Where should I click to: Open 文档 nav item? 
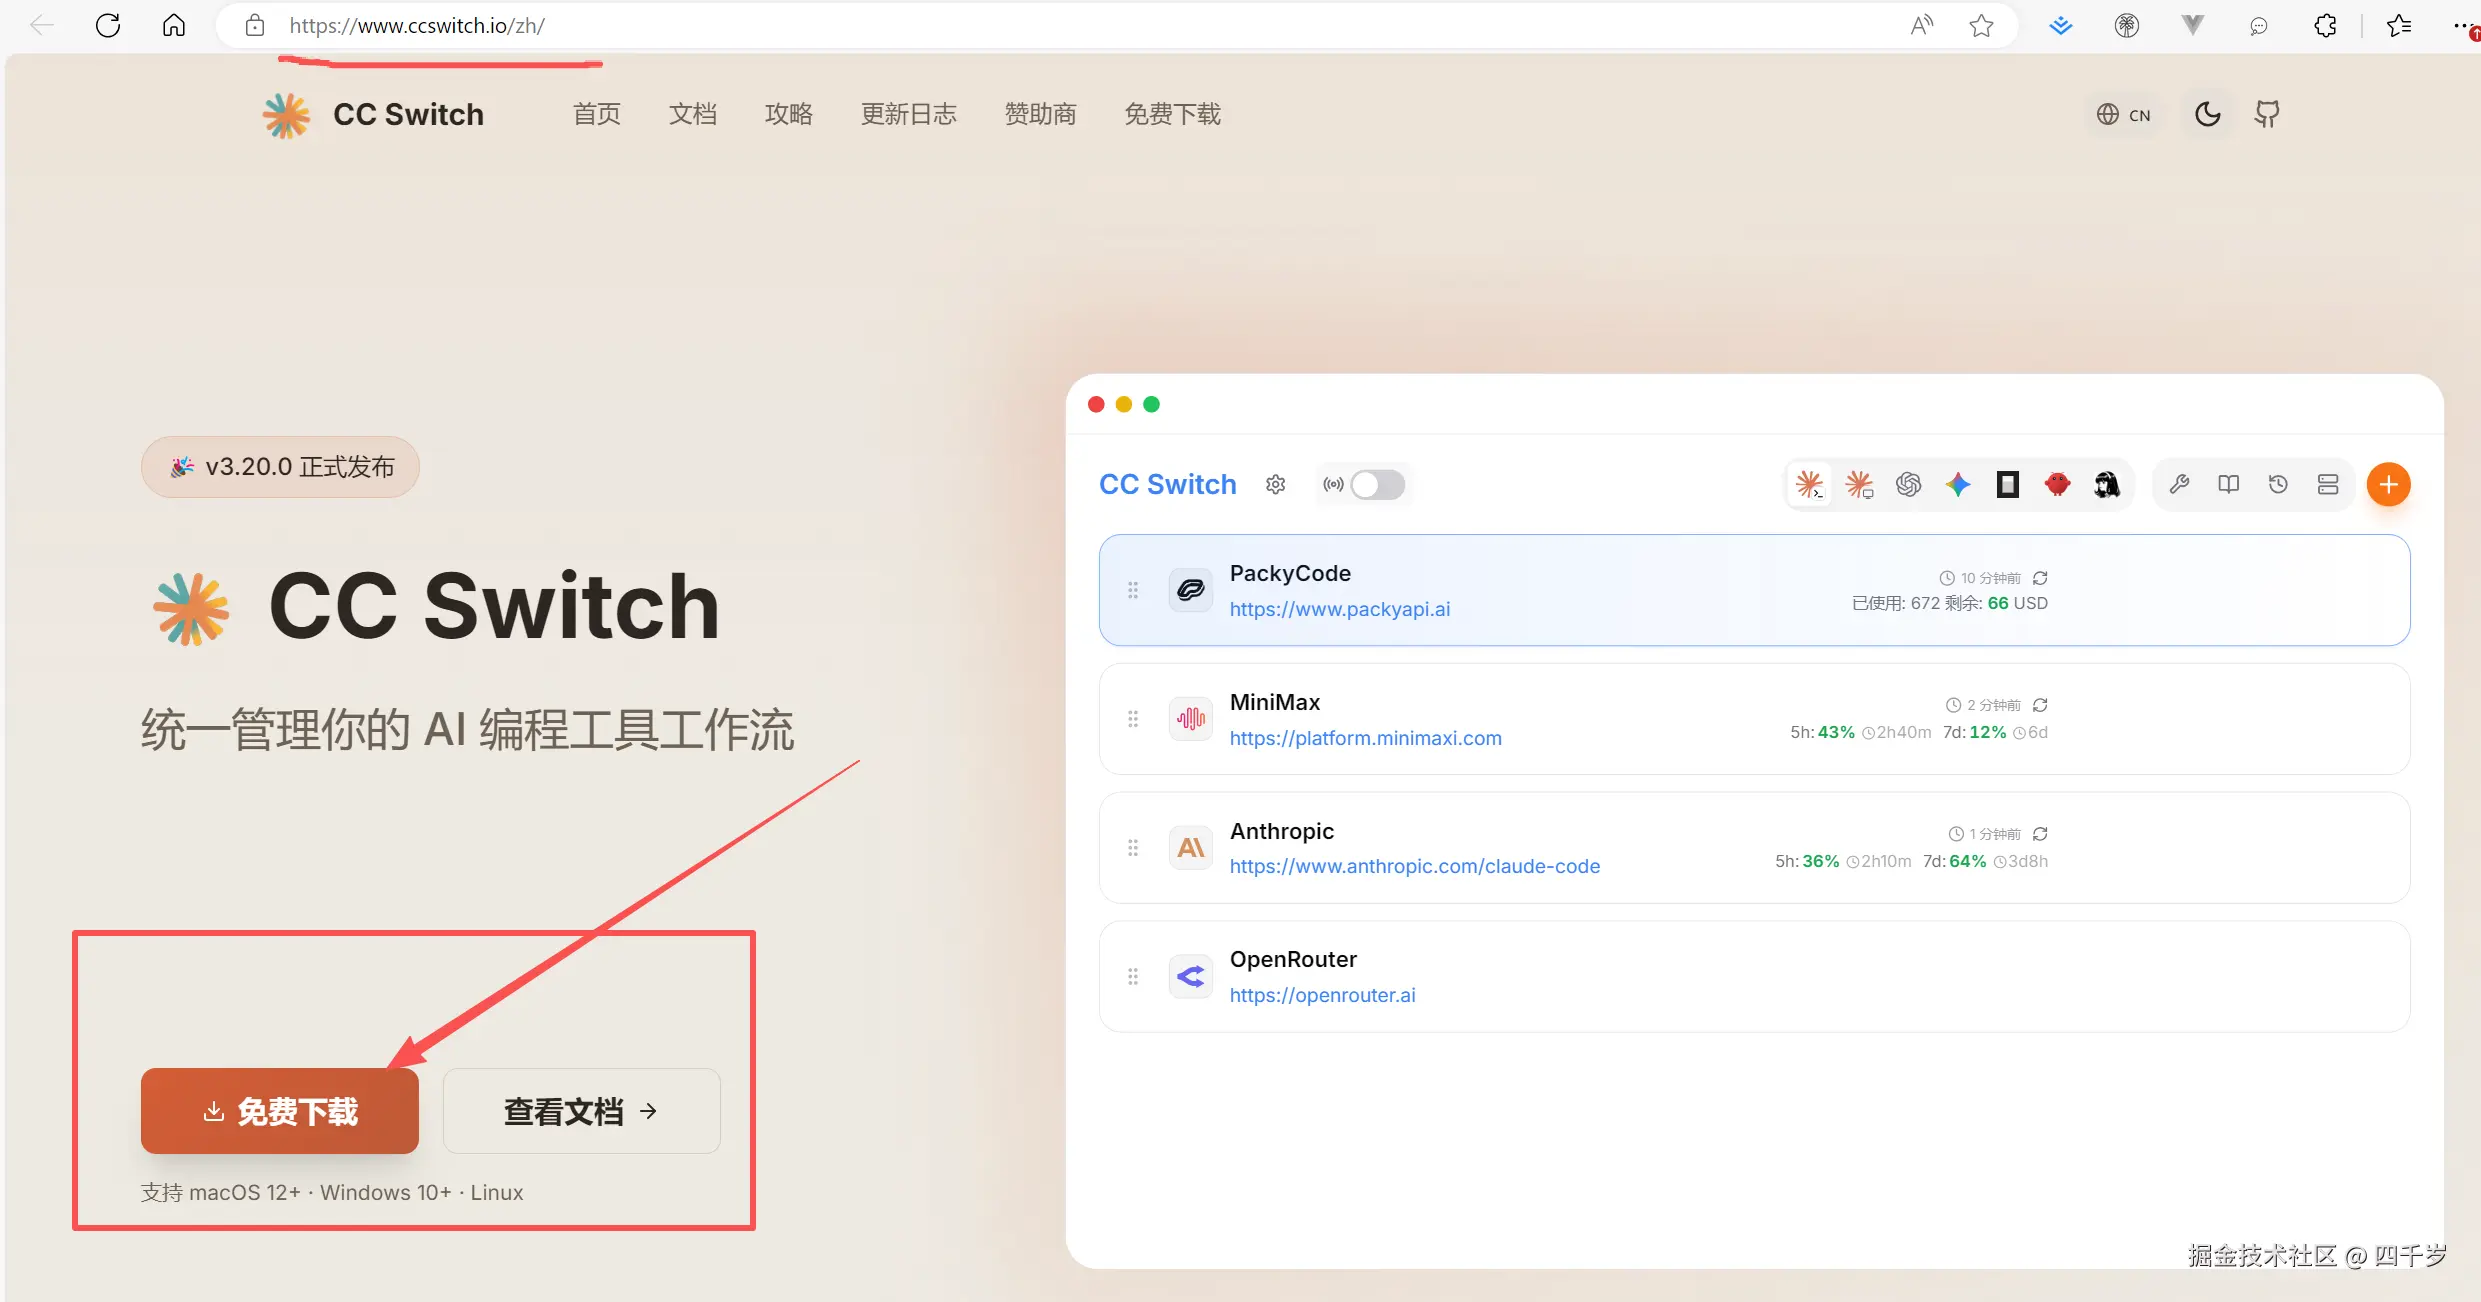[693, 115]
